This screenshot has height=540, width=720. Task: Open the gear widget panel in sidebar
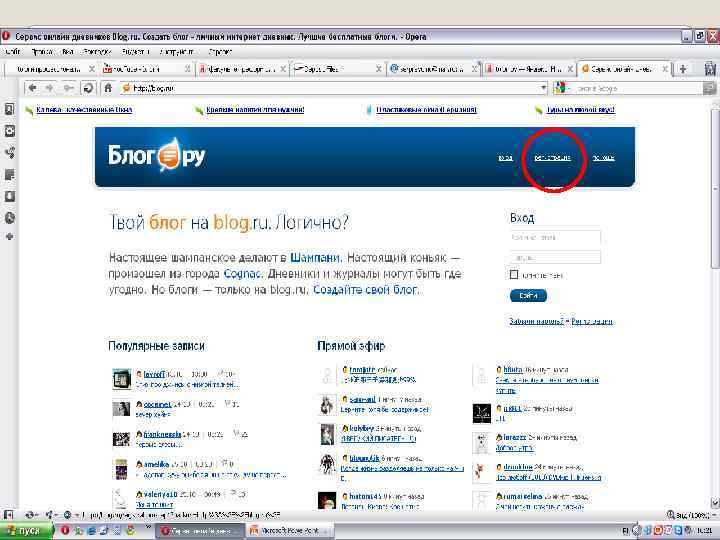click(9, 131)
